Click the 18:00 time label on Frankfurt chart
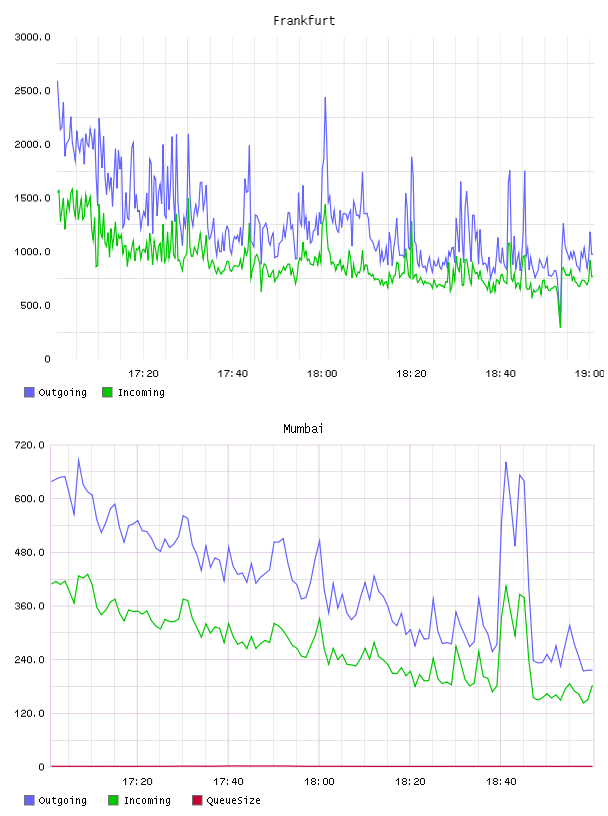Image resolution: width=608 pixels, height=816 pixels. tap(322, 373)
